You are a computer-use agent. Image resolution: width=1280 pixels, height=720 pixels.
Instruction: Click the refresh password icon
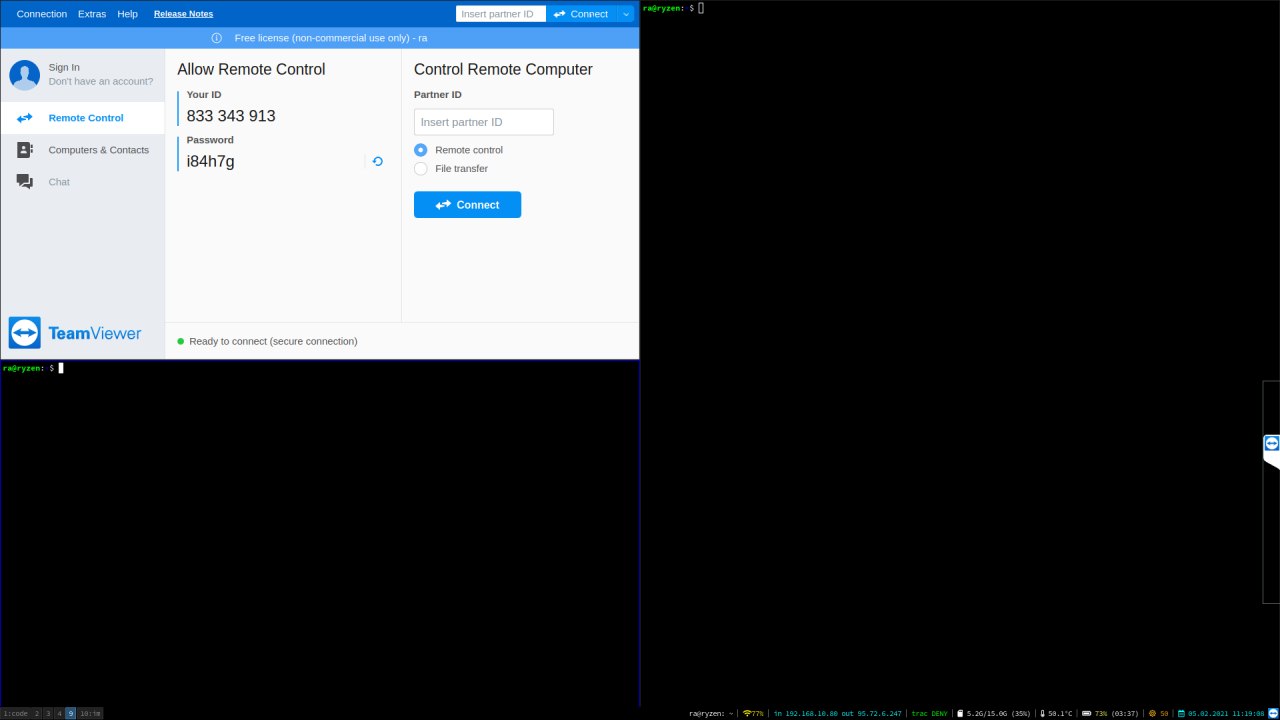pos(377,161)
